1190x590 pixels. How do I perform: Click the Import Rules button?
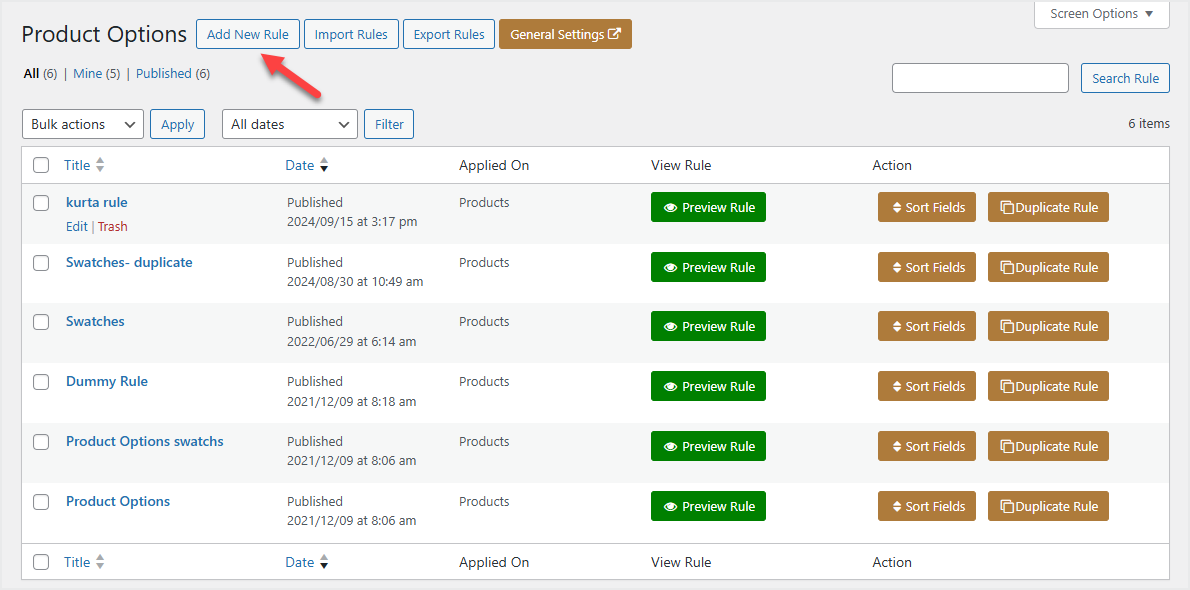coord(351,34)
